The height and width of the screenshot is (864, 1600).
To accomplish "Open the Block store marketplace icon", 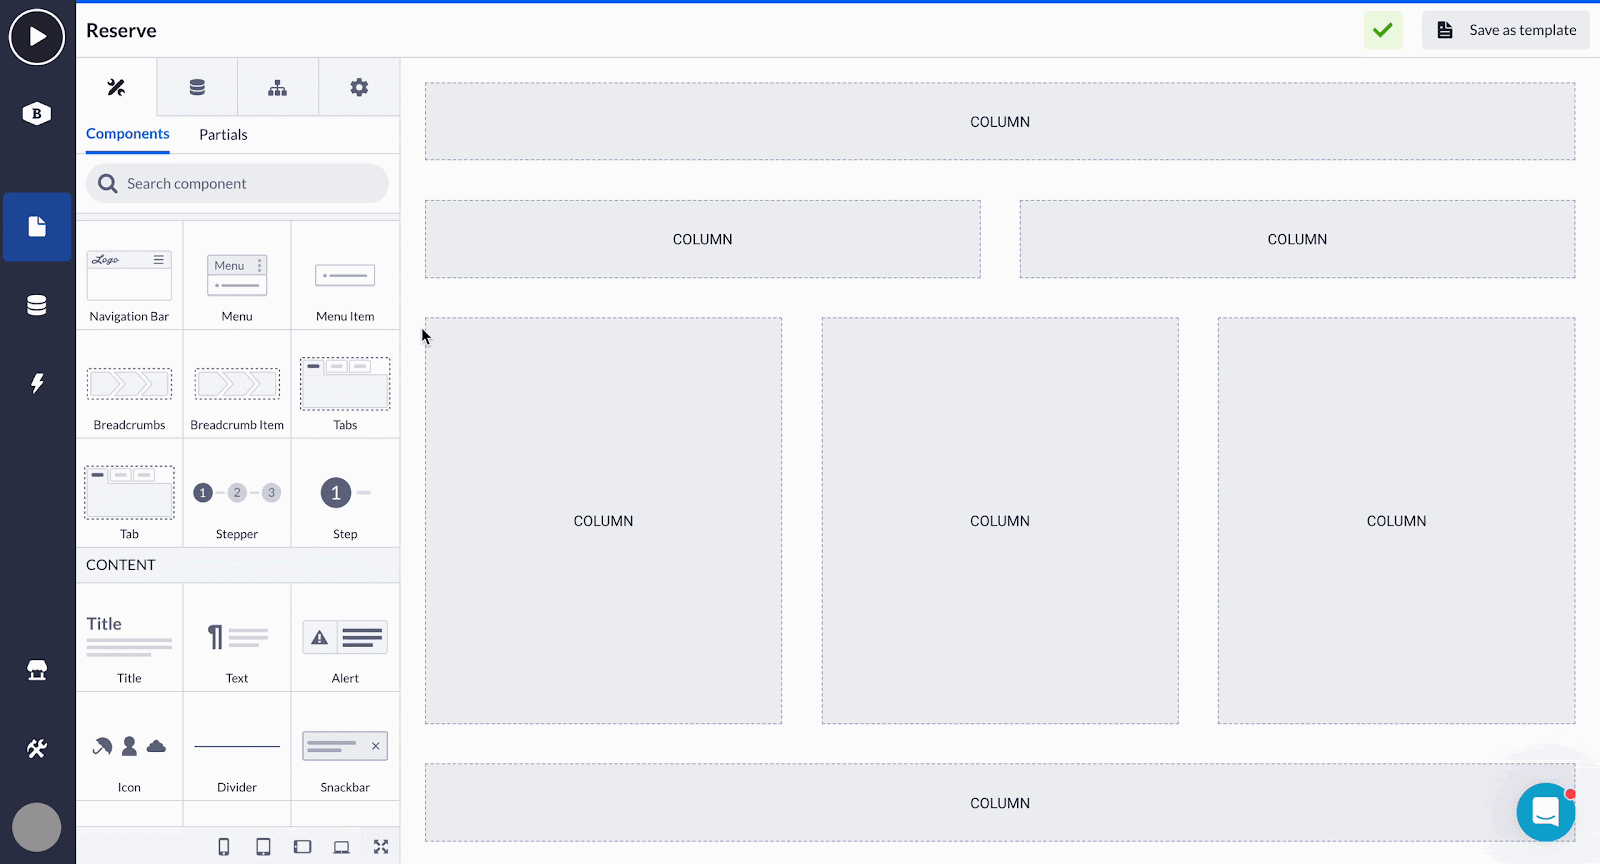I will 37,670.
